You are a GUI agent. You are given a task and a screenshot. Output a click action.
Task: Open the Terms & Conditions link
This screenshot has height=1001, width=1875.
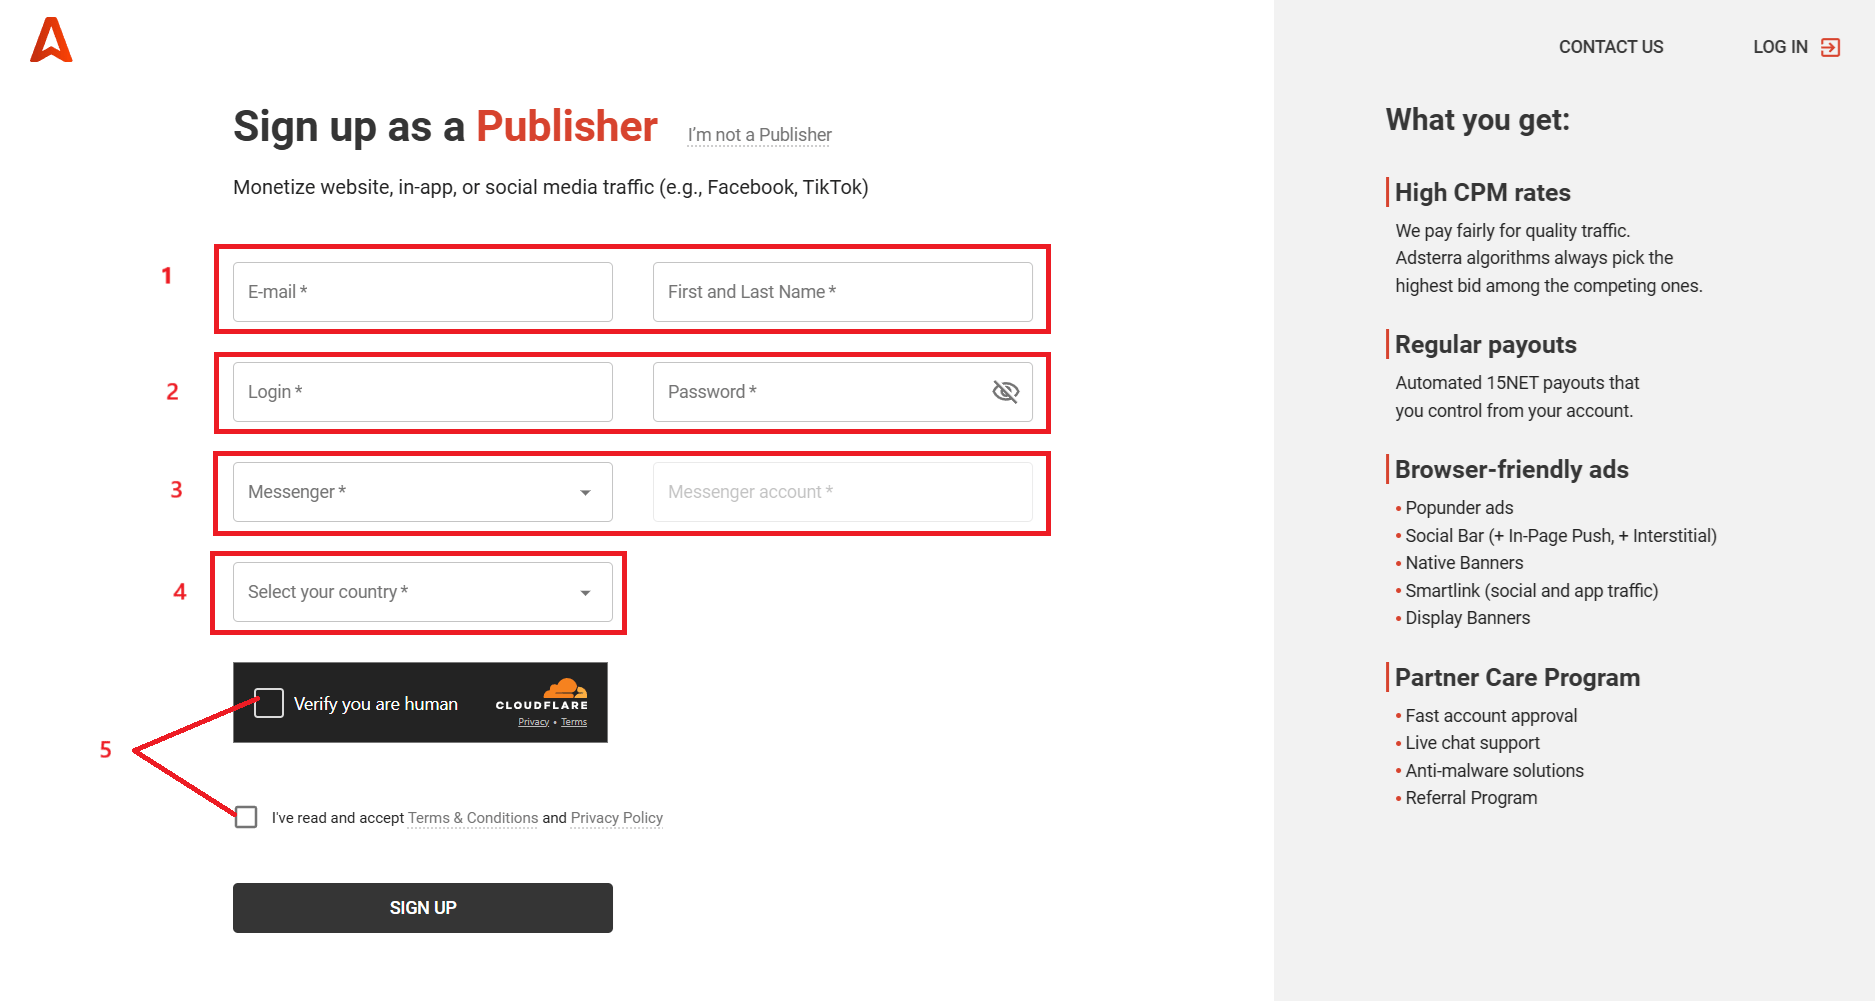coord(473,818)
